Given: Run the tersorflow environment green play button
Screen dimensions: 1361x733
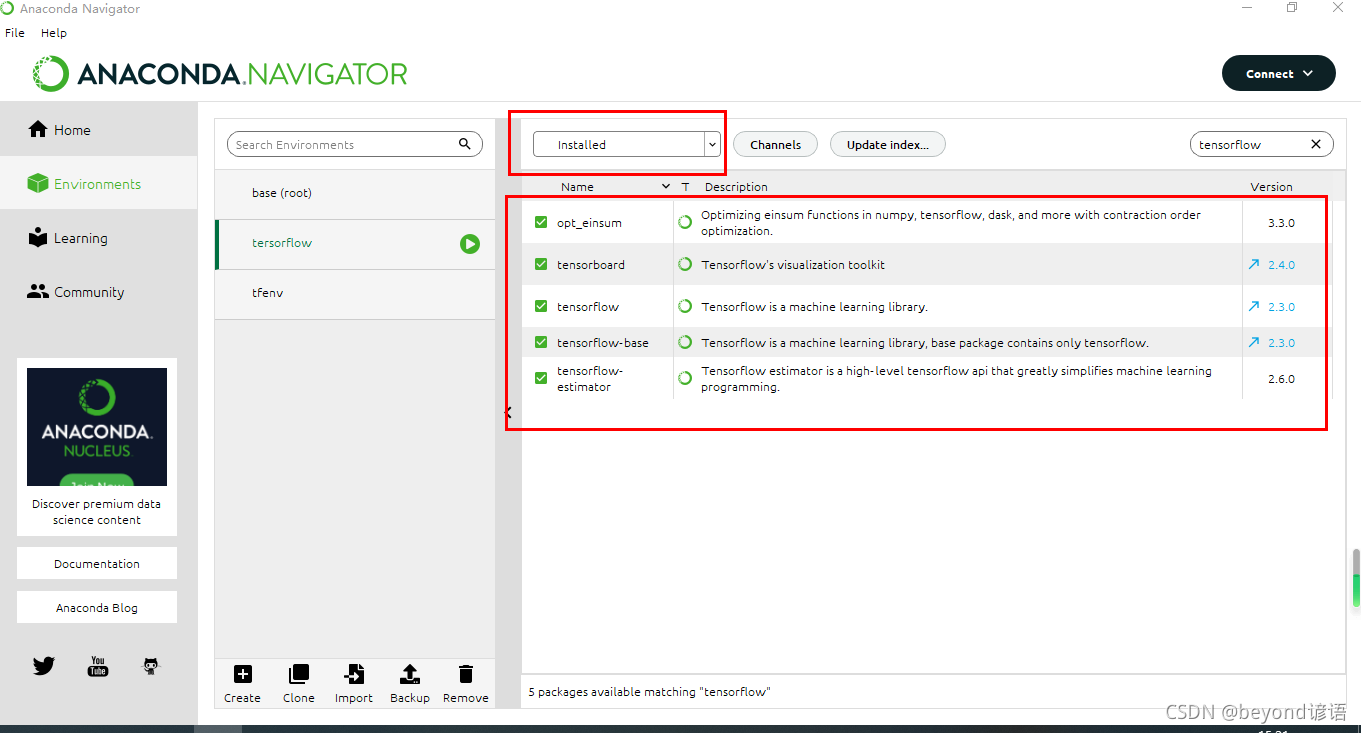Looking at the screenshot, I should point(470,244).
